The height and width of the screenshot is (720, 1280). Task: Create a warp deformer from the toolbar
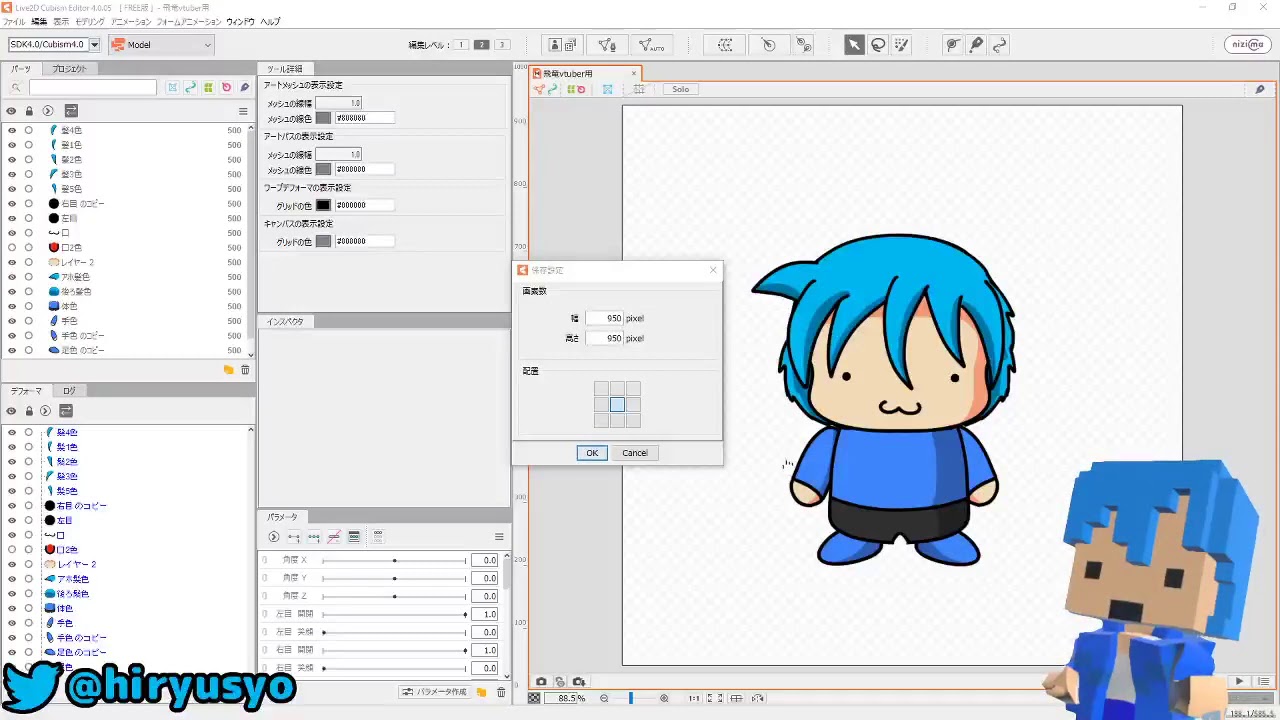click(725, 45)
